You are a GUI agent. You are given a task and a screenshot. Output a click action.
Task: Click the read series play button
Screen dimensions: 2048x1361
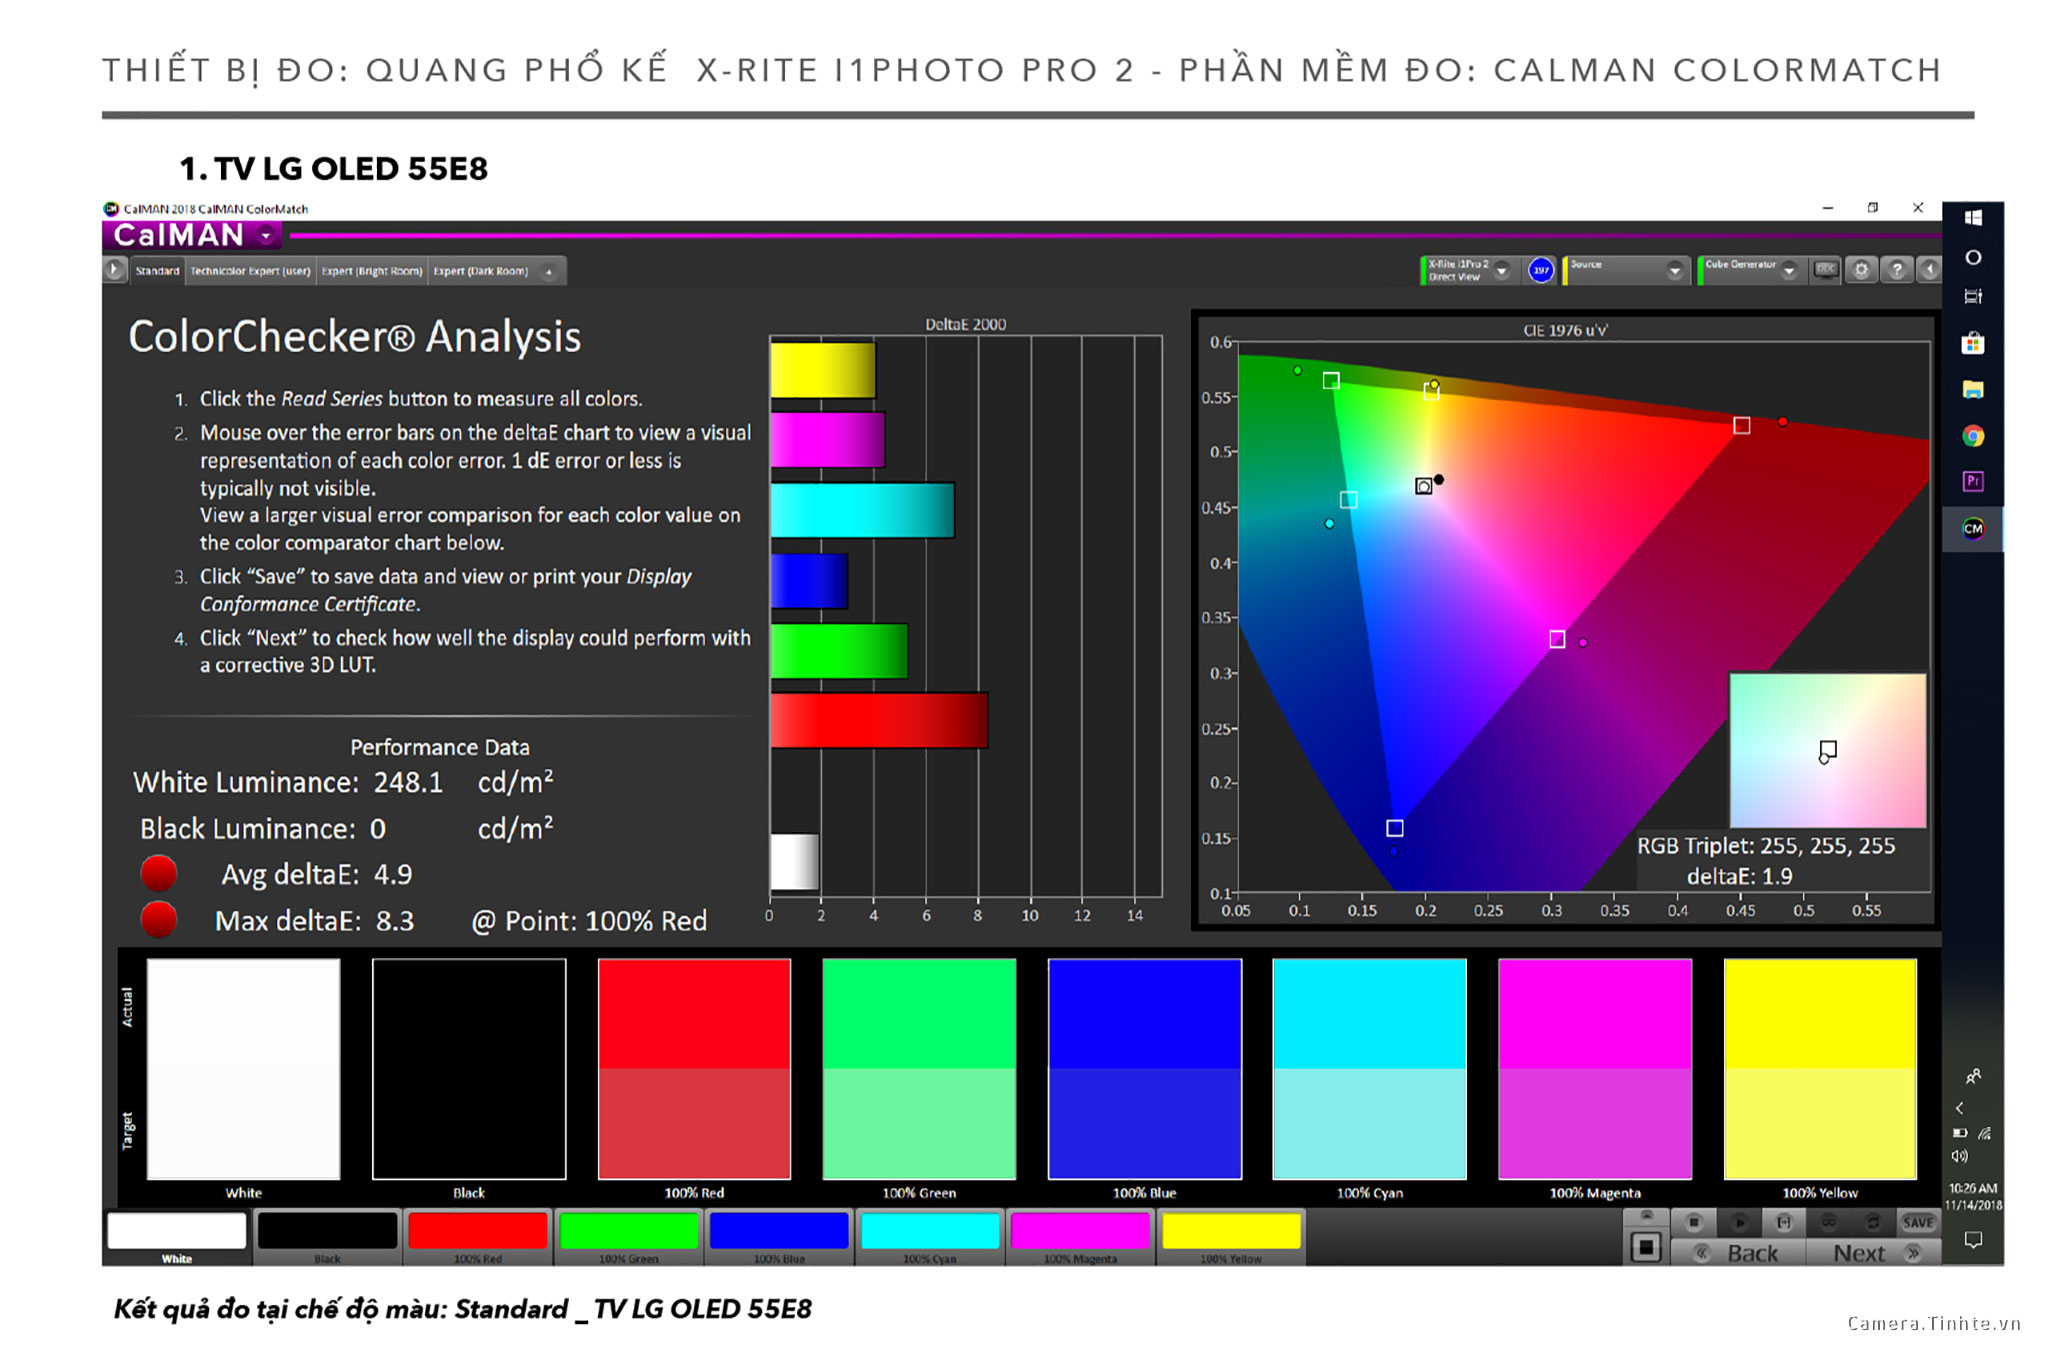click(1739, 1222)
